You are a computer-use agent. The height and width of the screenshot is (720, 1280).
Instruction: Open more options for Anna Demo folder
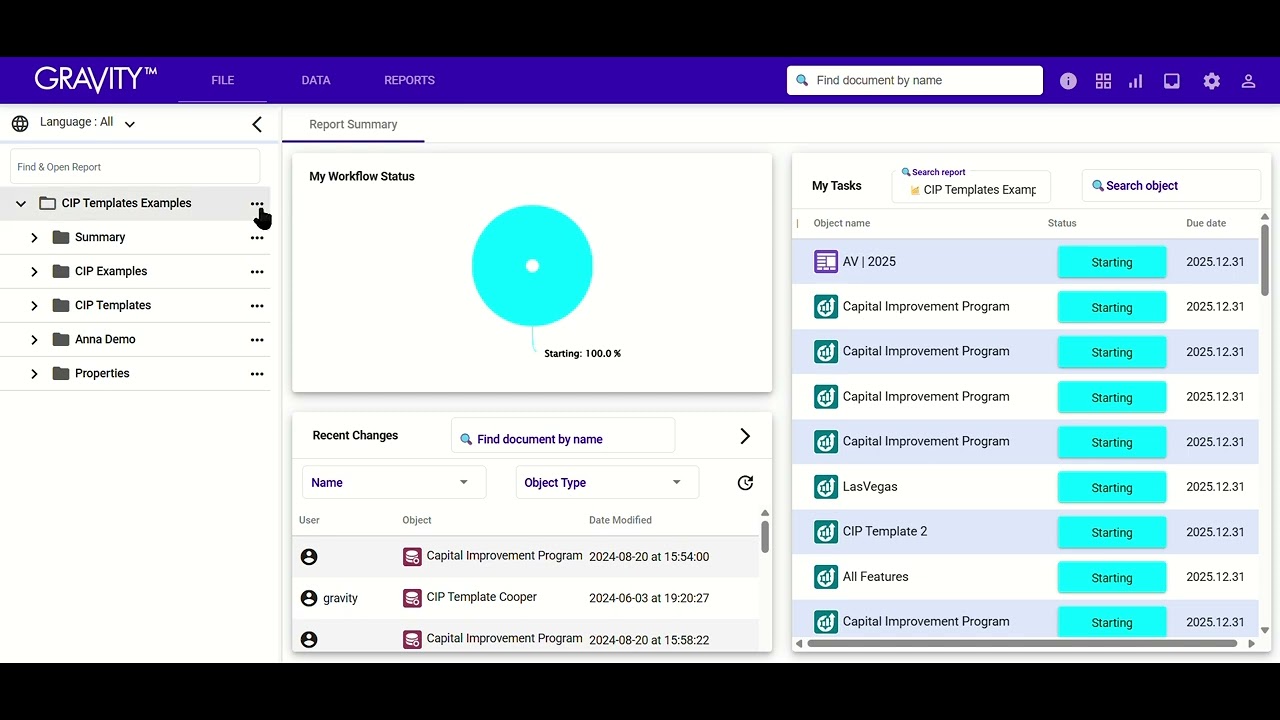(257, 340)
